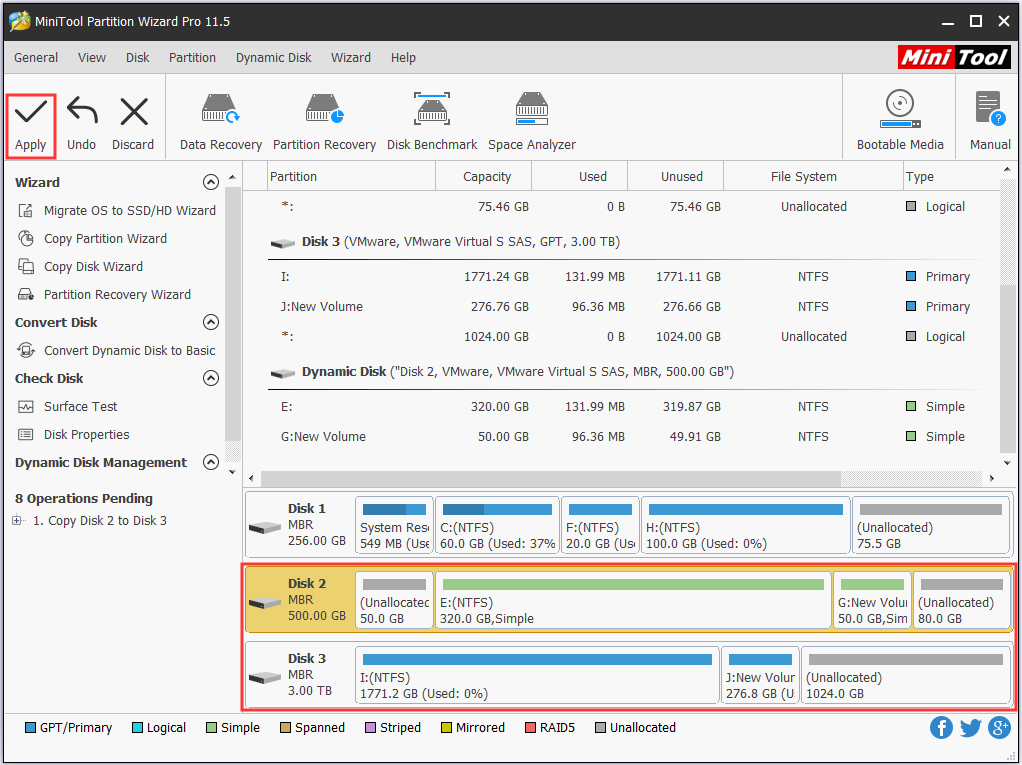Expand pending operation Copy Disk 2 to Disk 3
Screen dimensions: 1022x765
coord(16,521)
